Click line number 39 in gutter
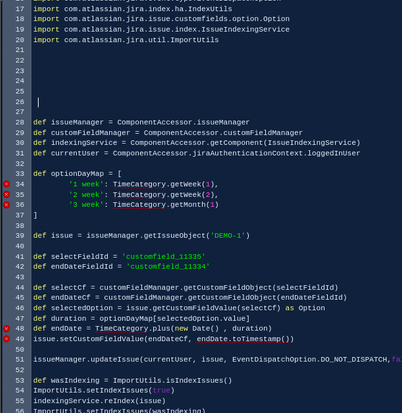Screen dimensions: 402x413 [20, 236]
